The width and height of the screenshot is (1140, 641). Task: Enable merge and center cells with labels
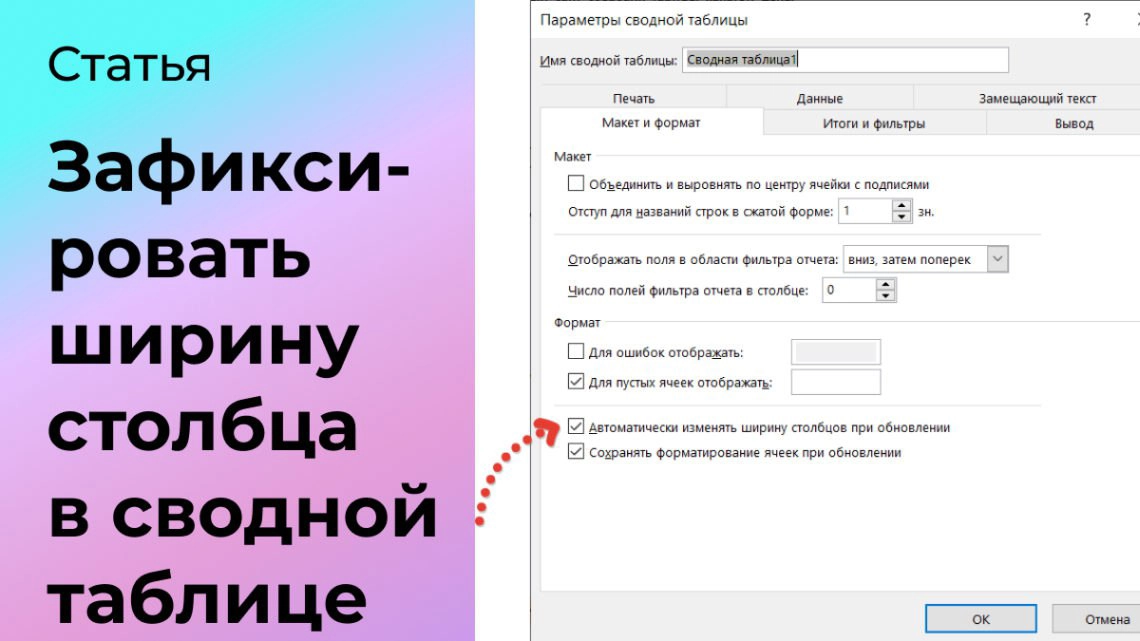(576, 183)
